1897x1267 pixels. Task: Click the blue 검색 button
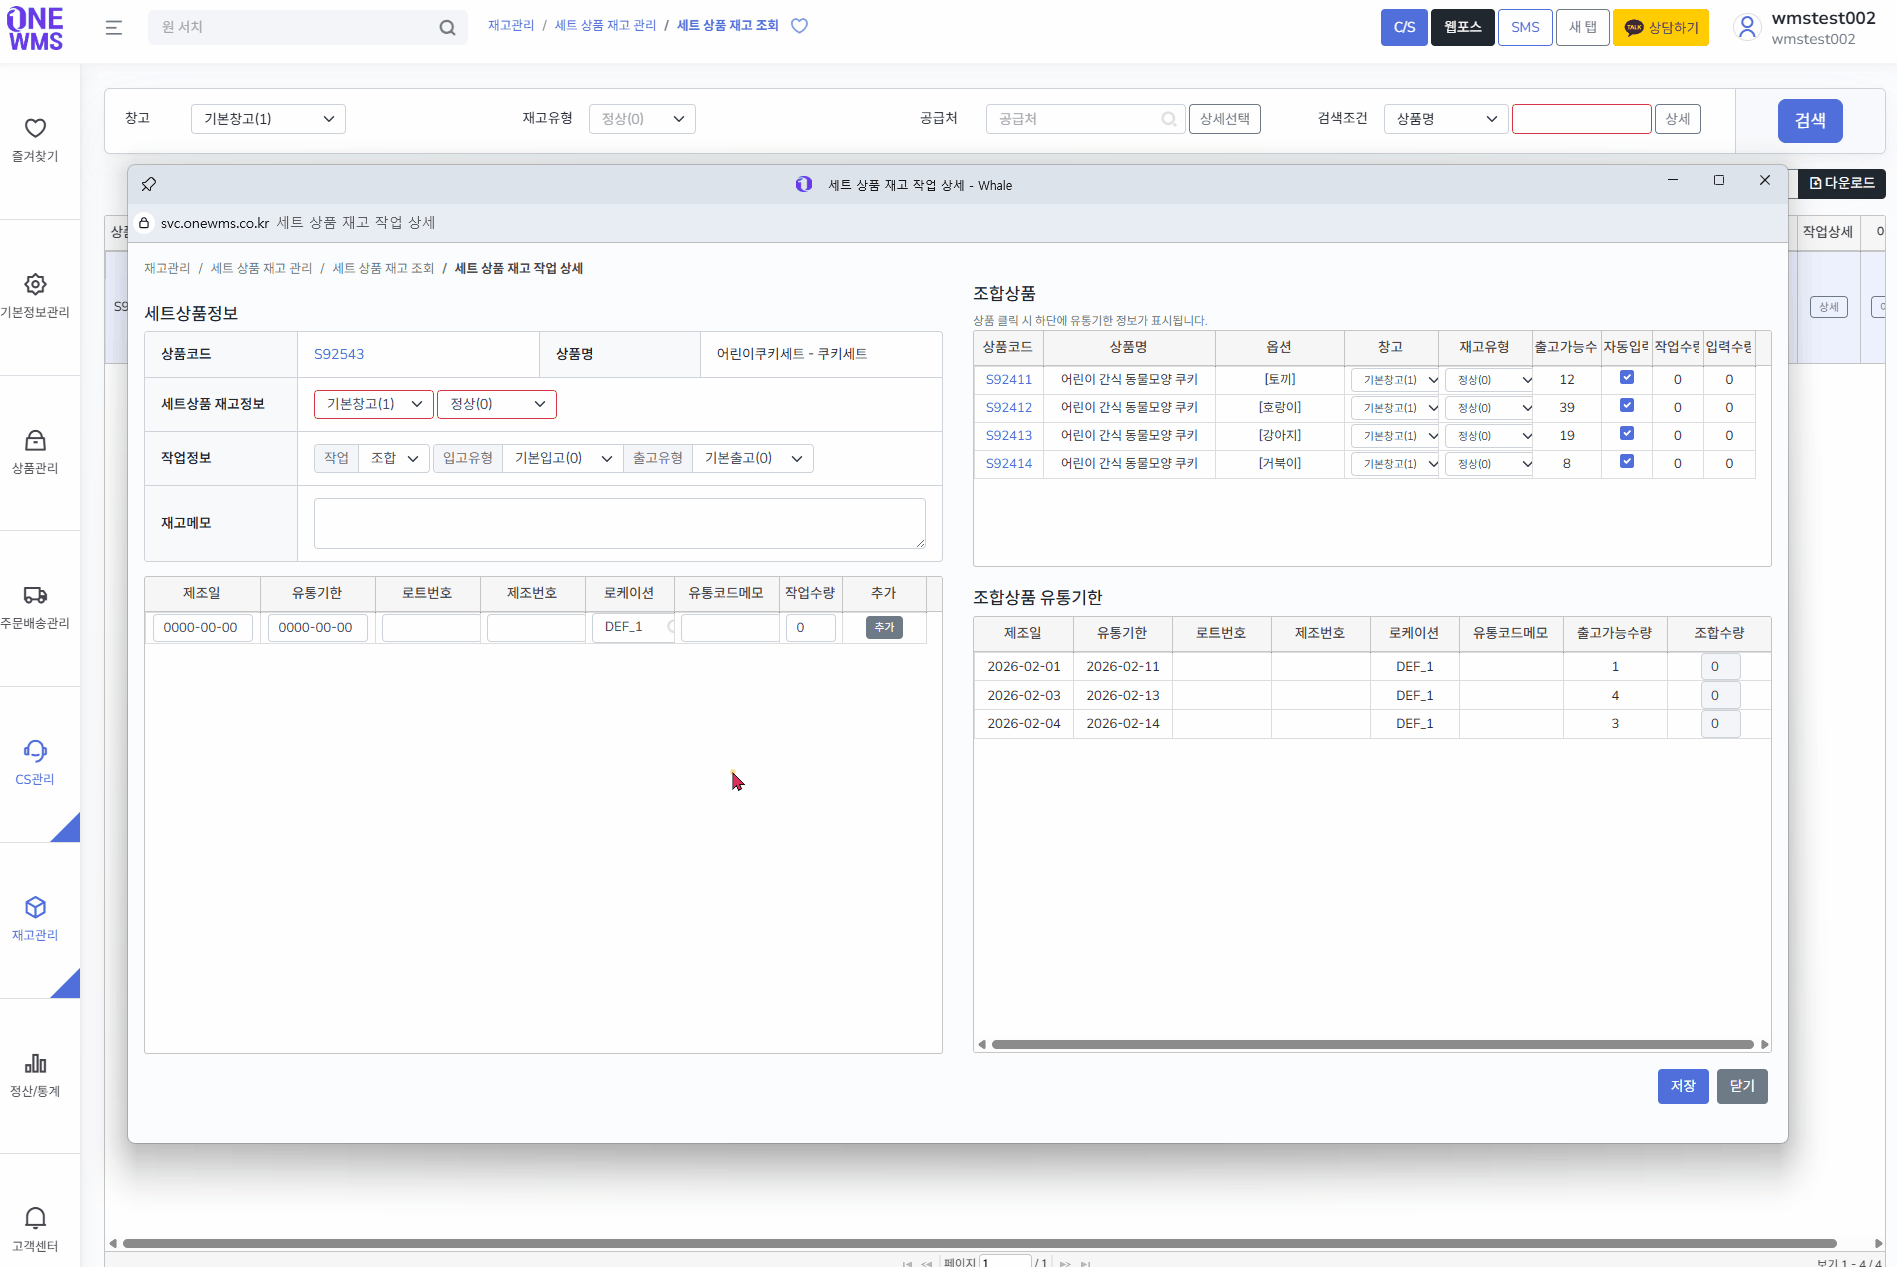[x=1810, y=121]
